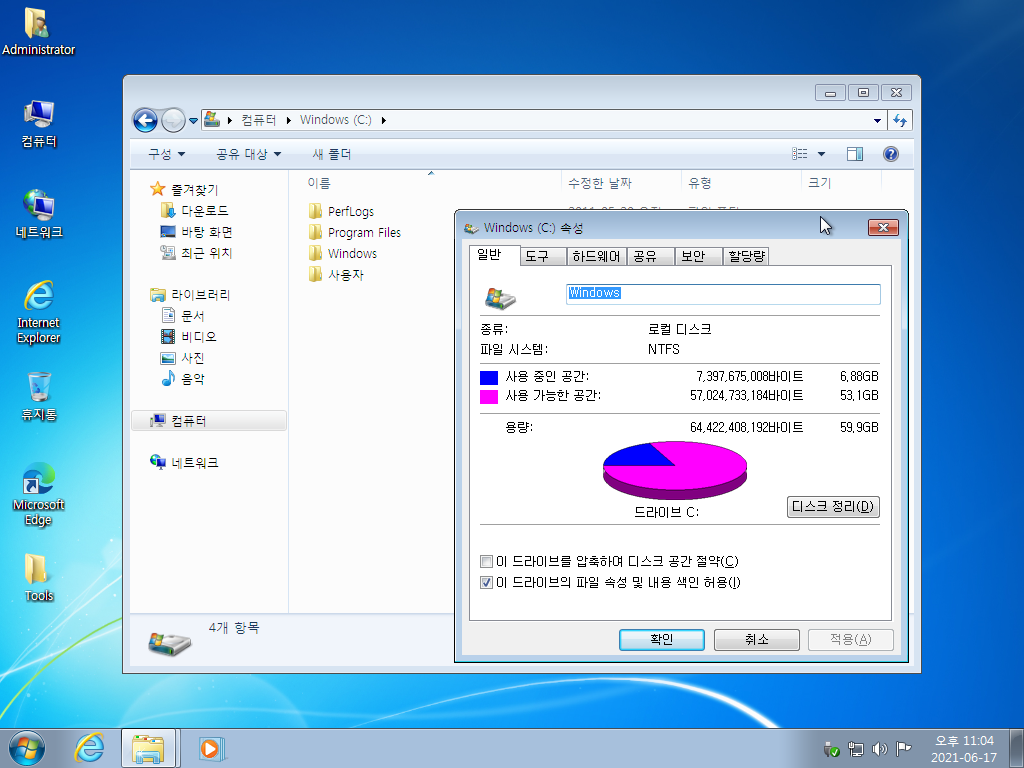Open the 네트워크 desktop icon
Screen dimensions: 1024x768
[x=39, y=214]
